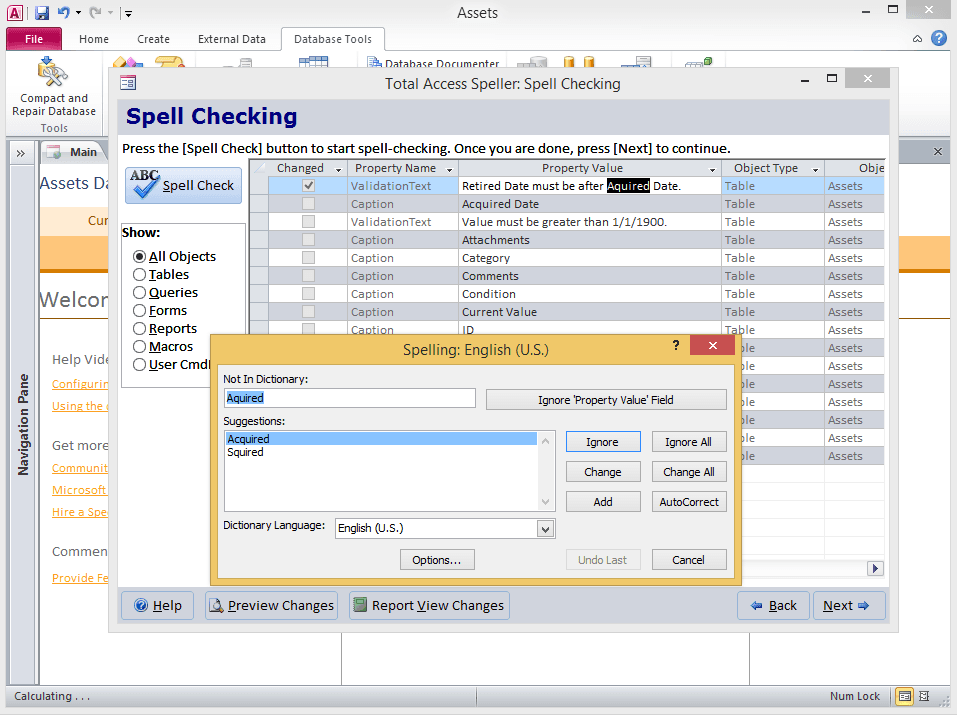Image resolution: width=957 pixels, height=715 pixels.
Task: Click Ignore 'Property Value' Field button
Action: [606, 400]
